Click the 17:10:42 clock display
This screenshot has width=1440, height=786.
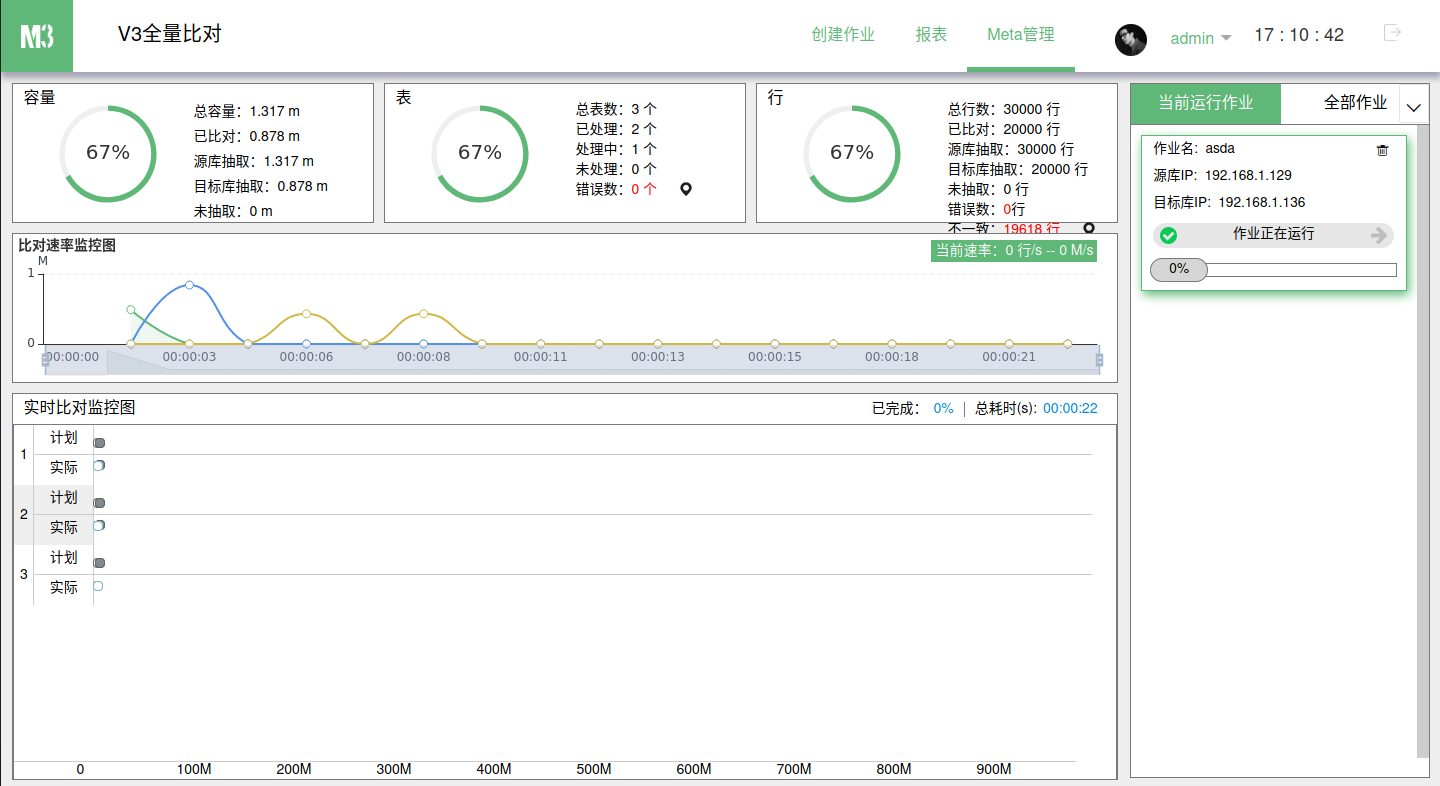(x=1299, y=35)
